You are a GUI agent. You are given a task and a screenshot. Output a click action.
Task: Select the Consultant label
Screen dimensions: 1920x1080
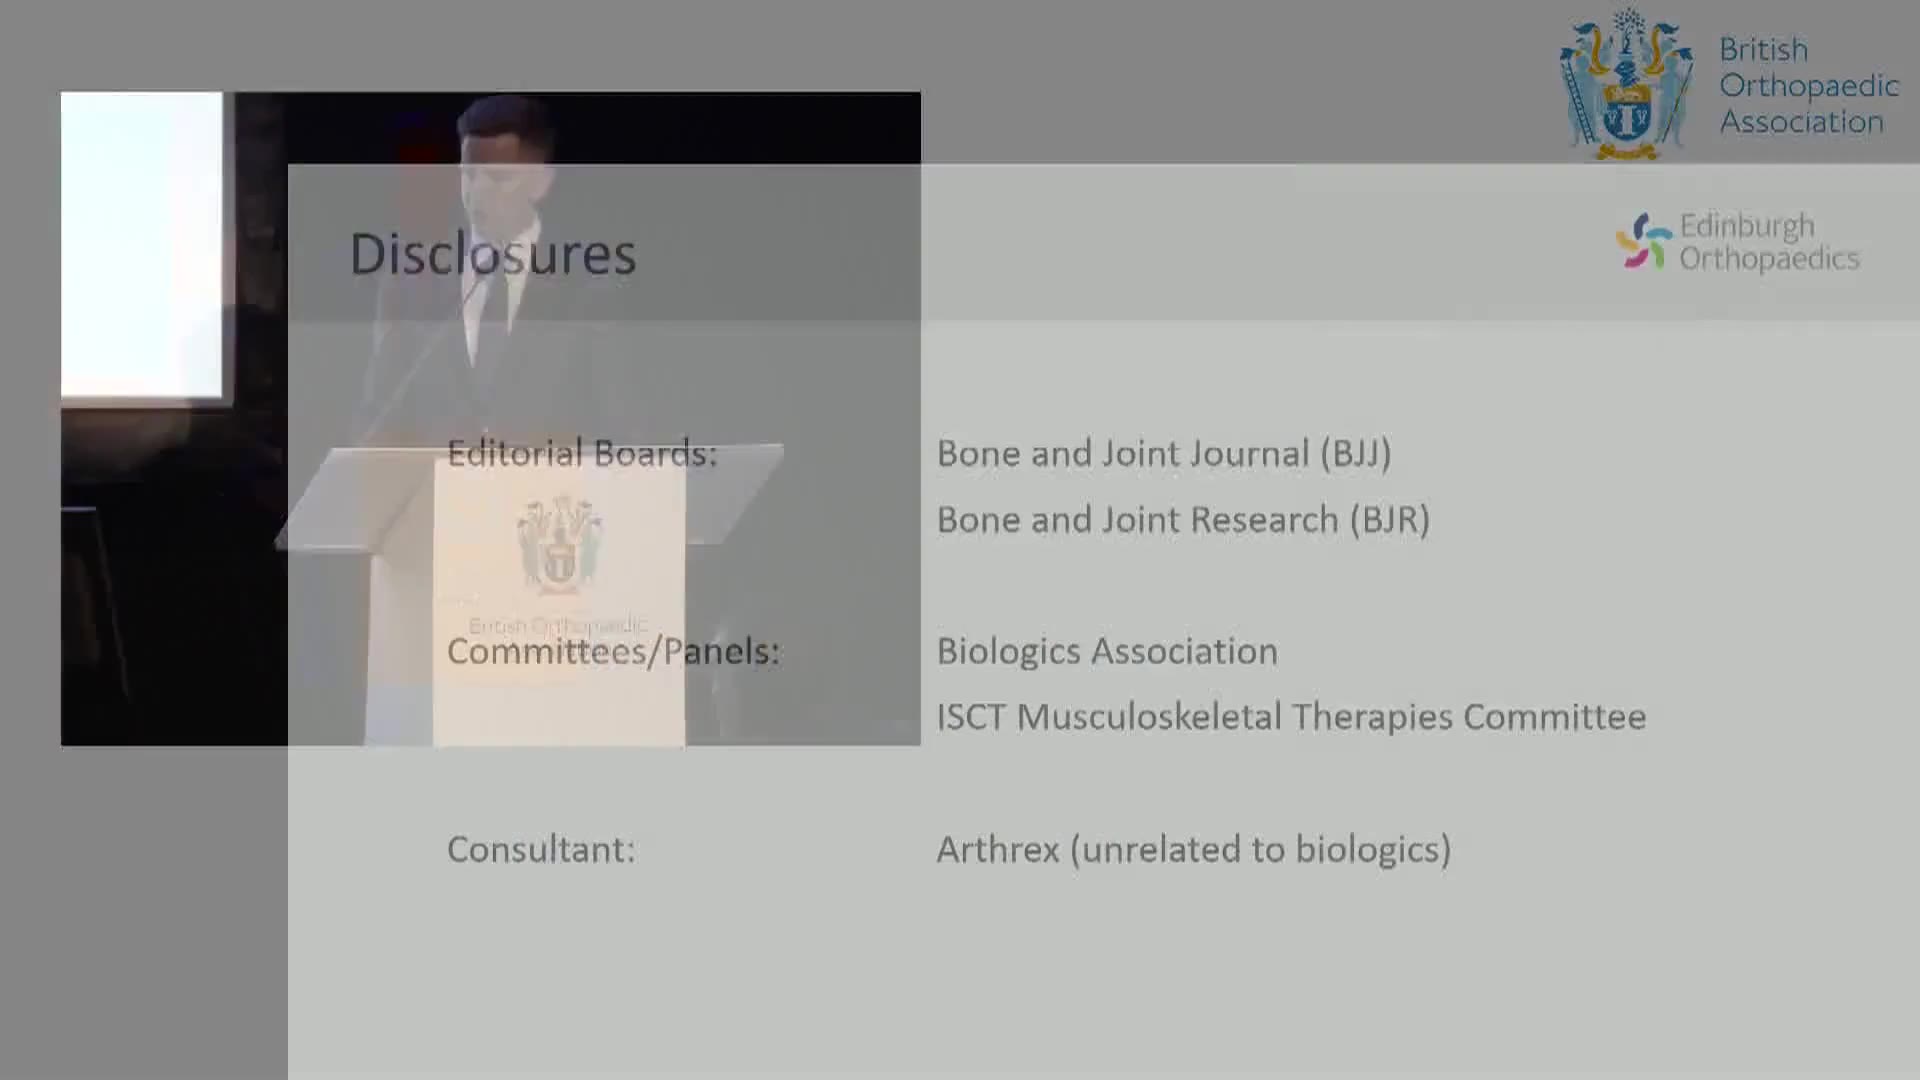[x=541, y=850]
